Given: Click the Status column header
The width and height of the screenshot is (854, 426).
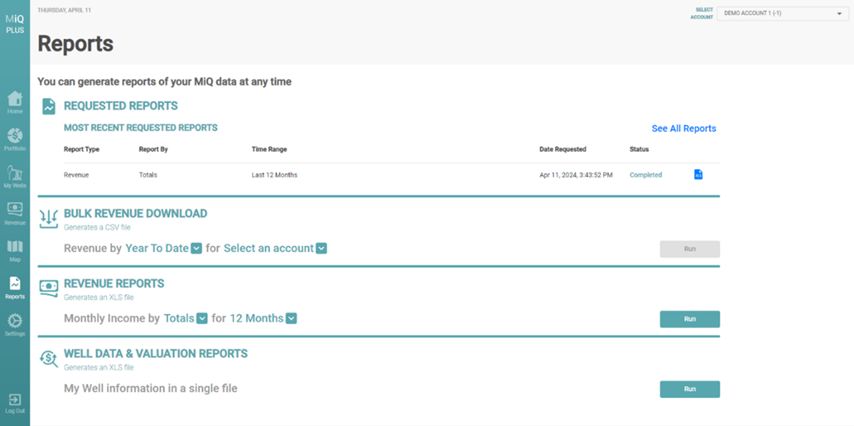Looking at the screenshot, I should point(639,149).
